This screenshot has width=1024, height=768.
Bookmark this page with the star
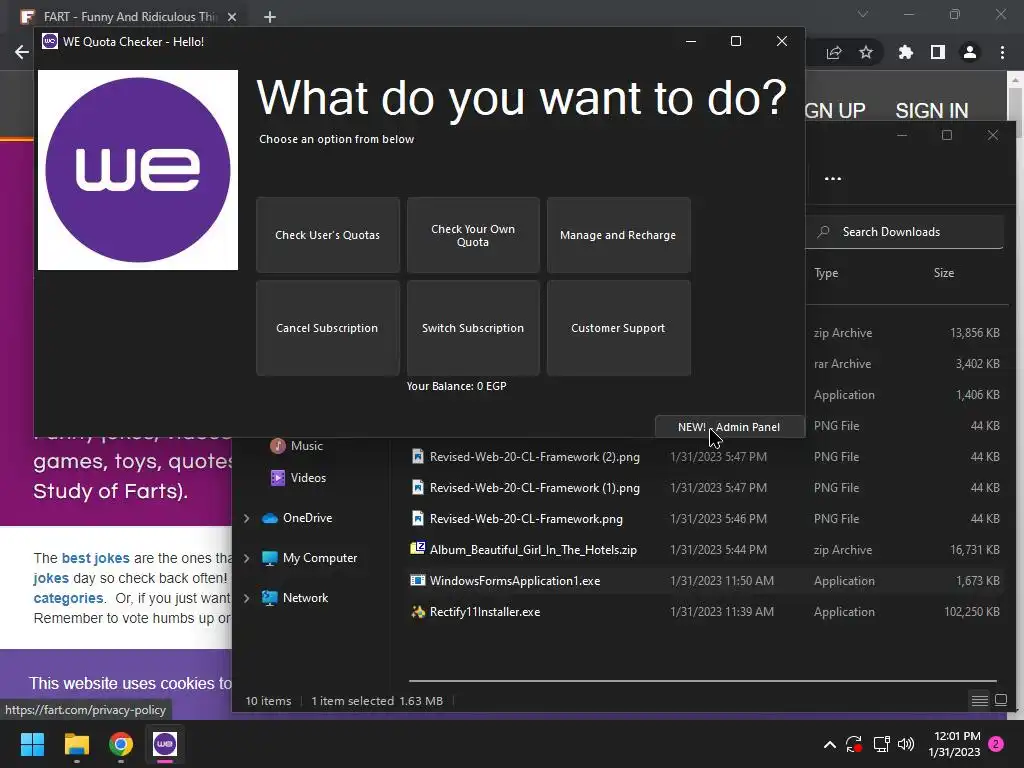[x=866, y=52]
